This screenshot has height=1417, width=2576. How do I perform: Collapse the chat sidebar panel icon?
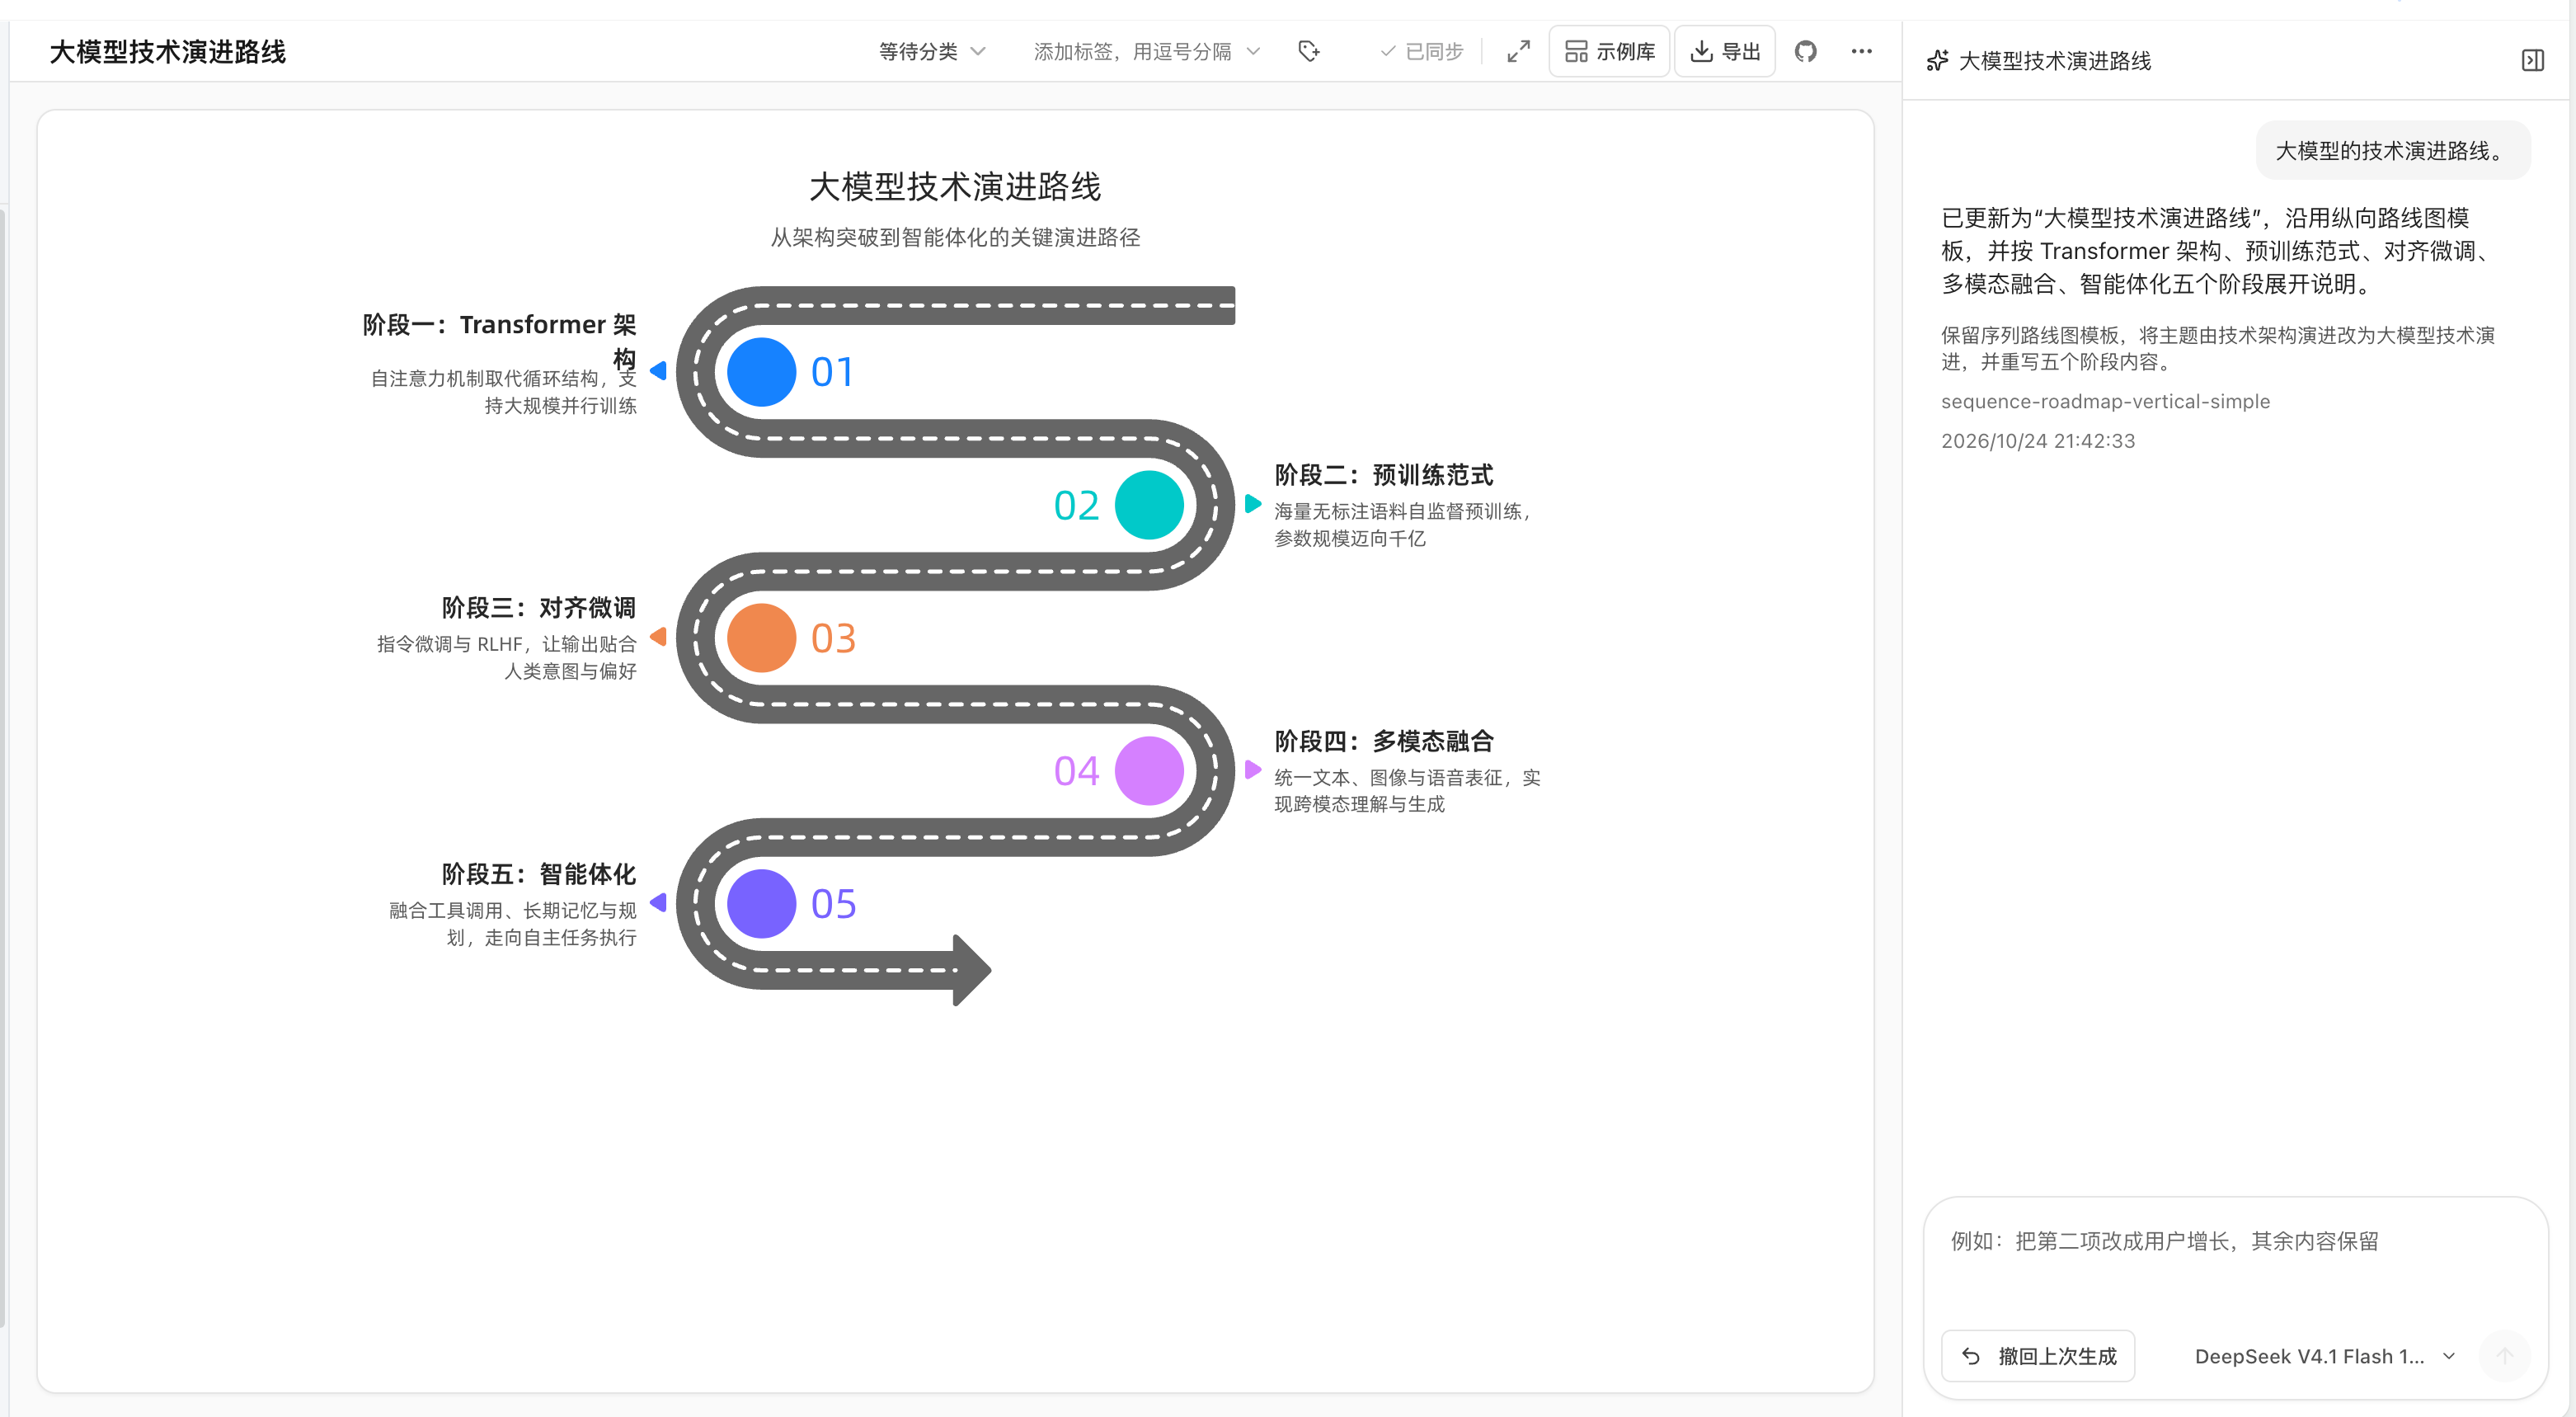click(x=2532, y=61)
